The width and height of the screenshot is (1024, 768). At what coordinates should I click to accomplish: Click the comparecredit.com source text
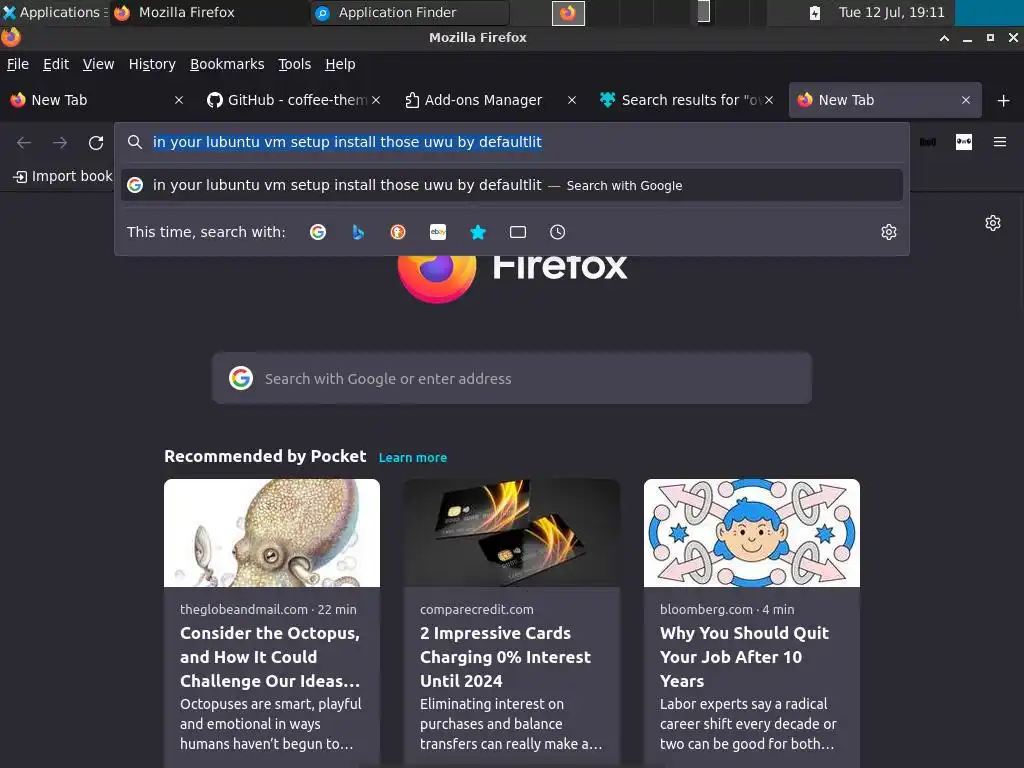[477, 609]
